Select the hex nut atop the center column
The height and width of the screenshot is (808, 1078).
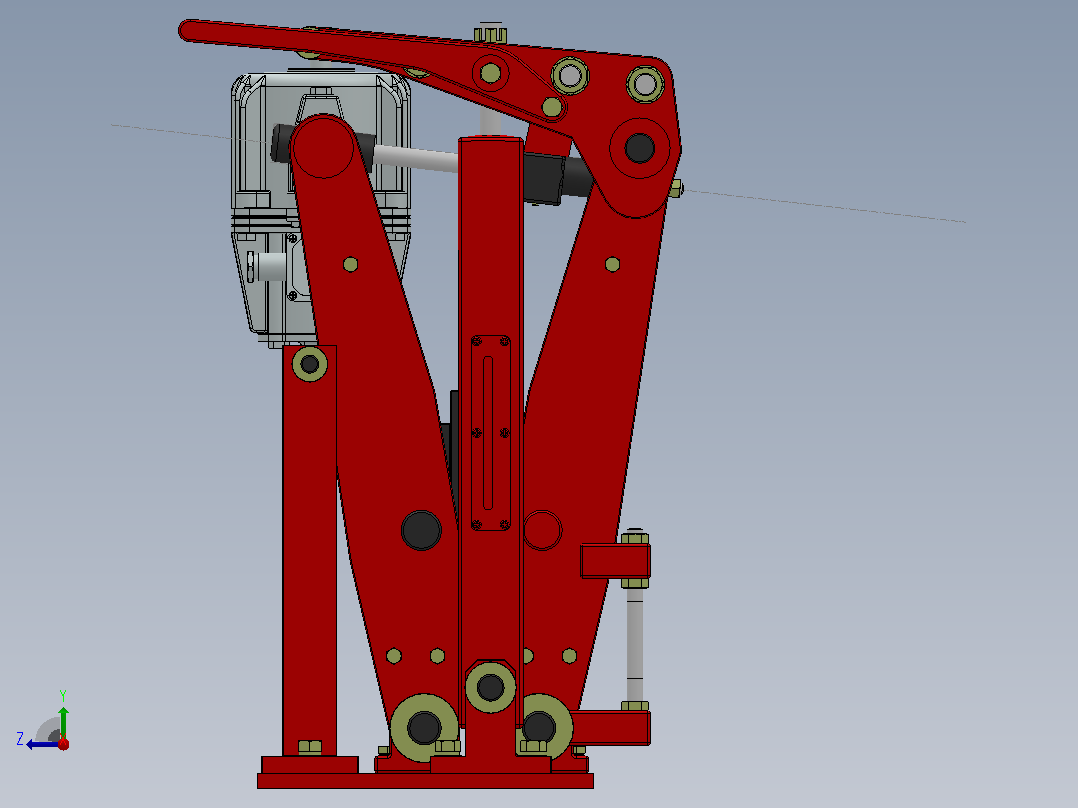coord(490,34)
